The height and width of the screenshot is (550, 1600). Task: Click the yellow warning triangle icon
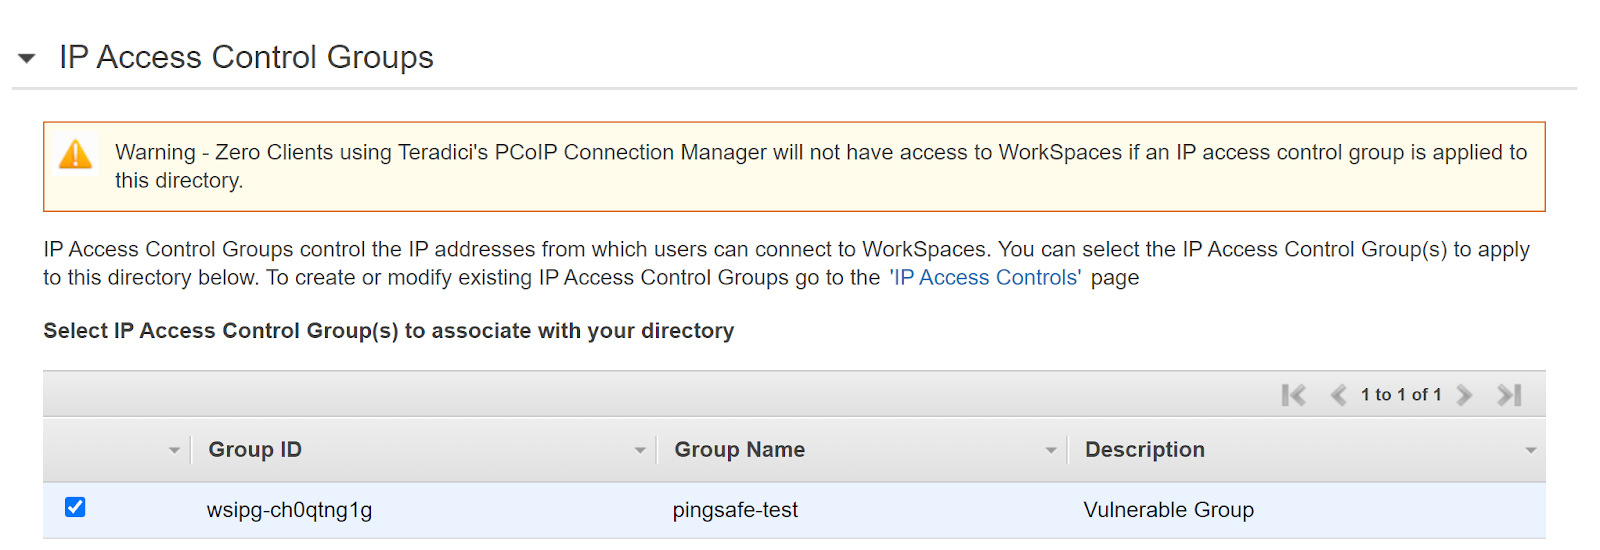pos(76,155)
